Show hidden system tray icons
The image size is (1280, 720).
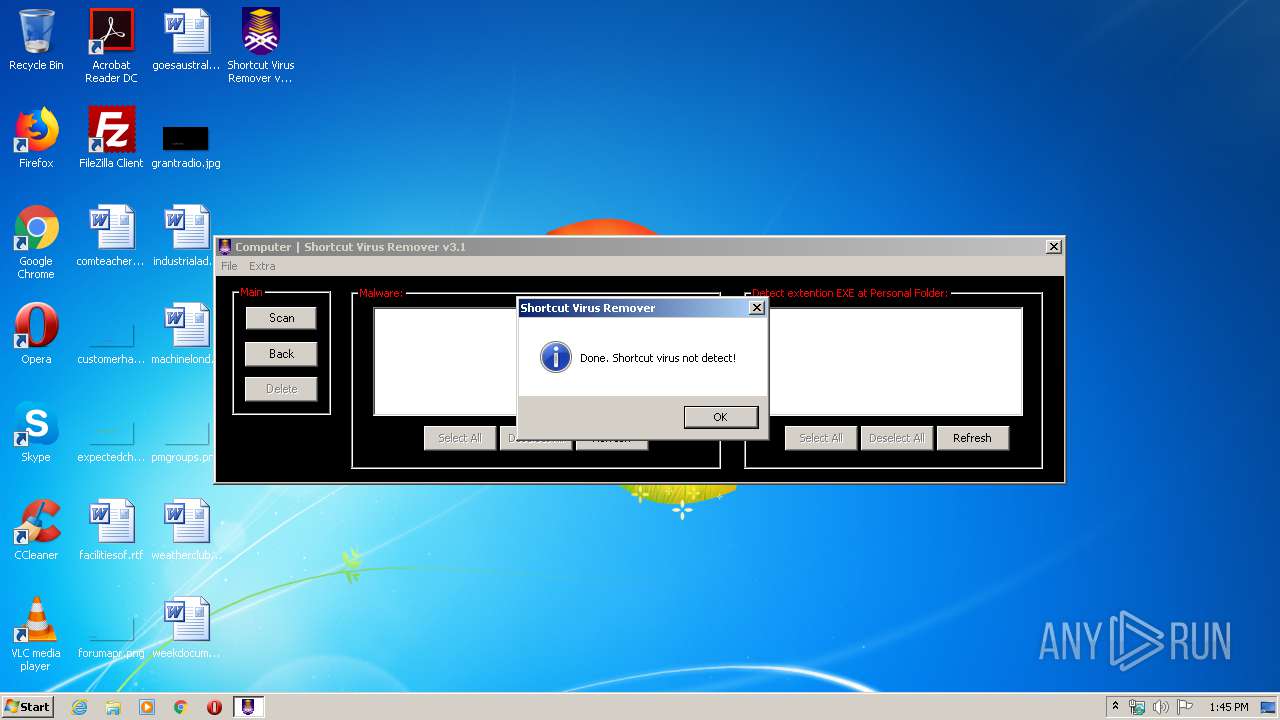[1115, 707]
